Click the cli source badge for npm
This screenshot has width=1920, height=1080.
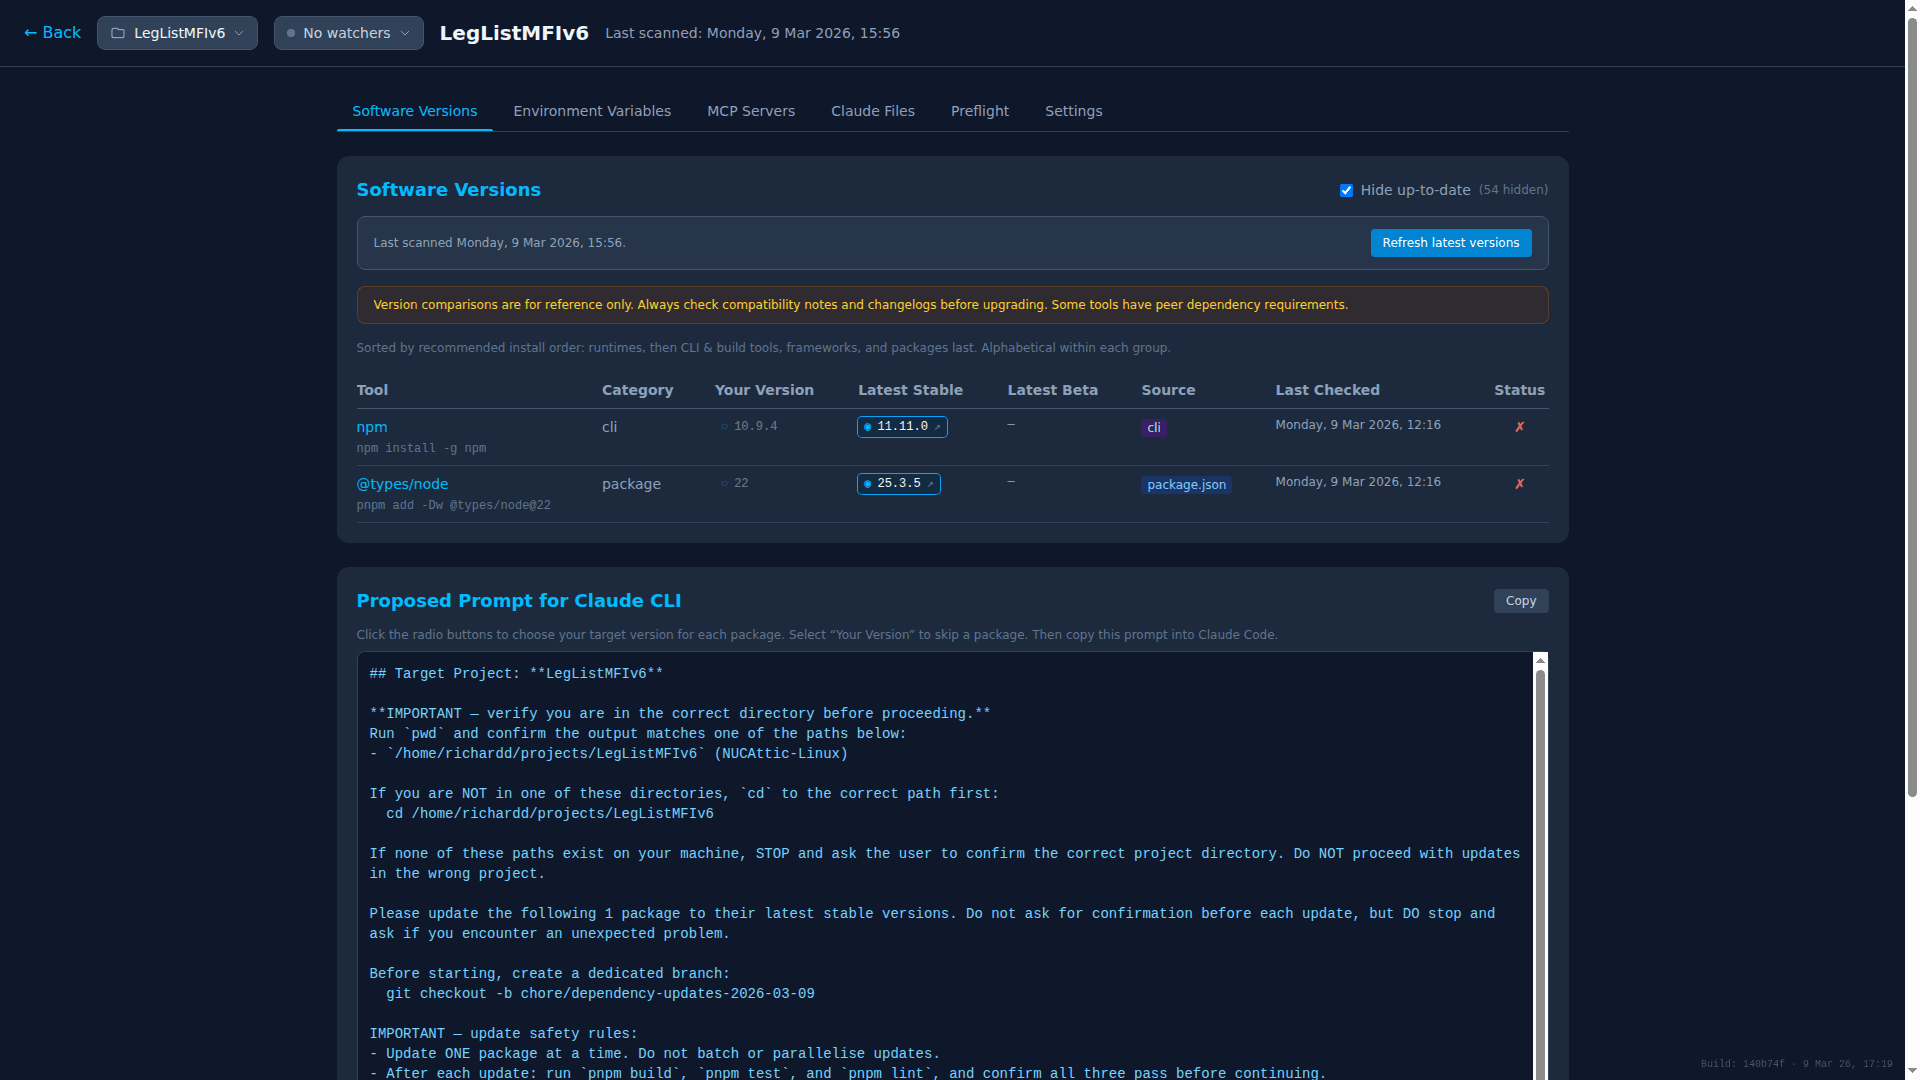tap(1154, 427)
